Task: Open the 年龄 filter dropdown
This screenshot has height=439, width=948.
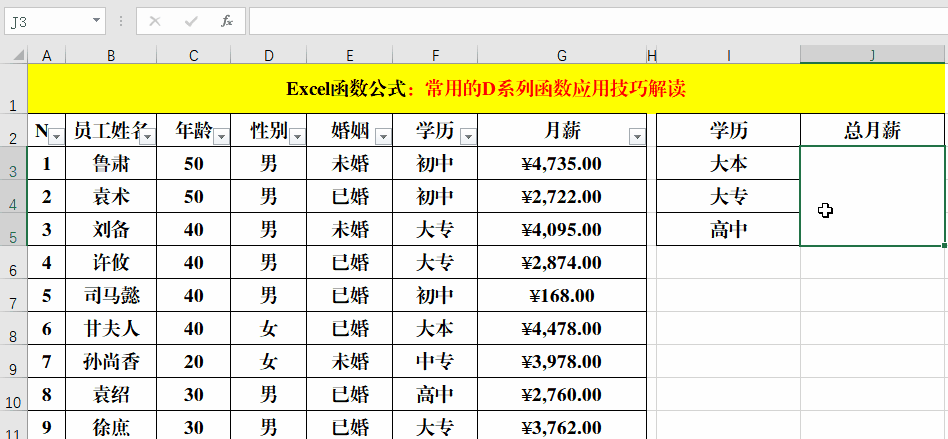Action: tap(221, 138)
